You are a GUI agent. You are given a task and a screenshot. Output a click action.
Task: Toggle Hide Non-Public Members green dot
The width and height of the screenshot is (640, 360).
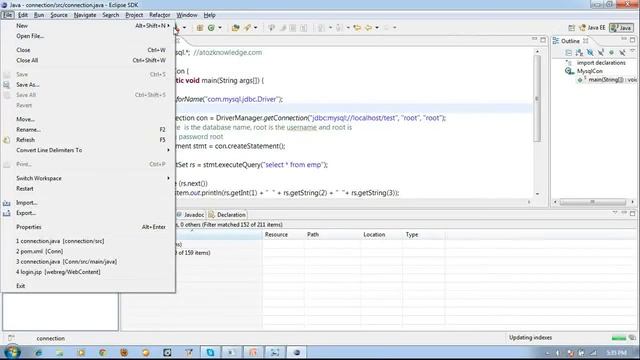611,53
